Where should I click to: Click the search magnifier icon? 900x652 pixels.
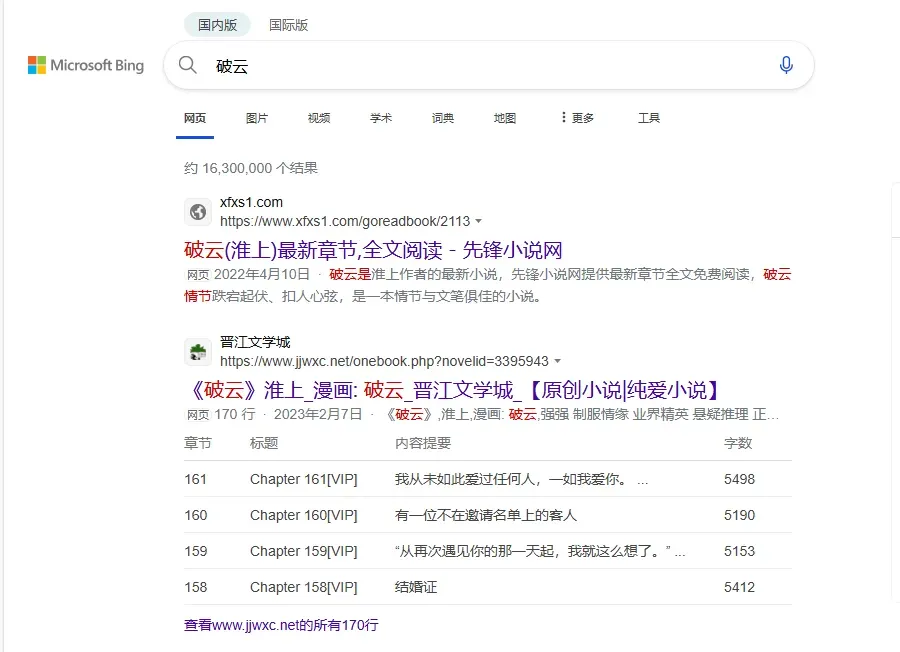tap(188, 65)
